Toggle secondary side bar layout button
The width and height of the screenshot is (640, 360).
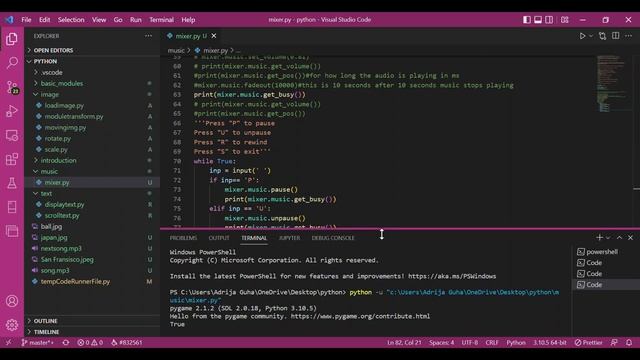tap(549, 20)
